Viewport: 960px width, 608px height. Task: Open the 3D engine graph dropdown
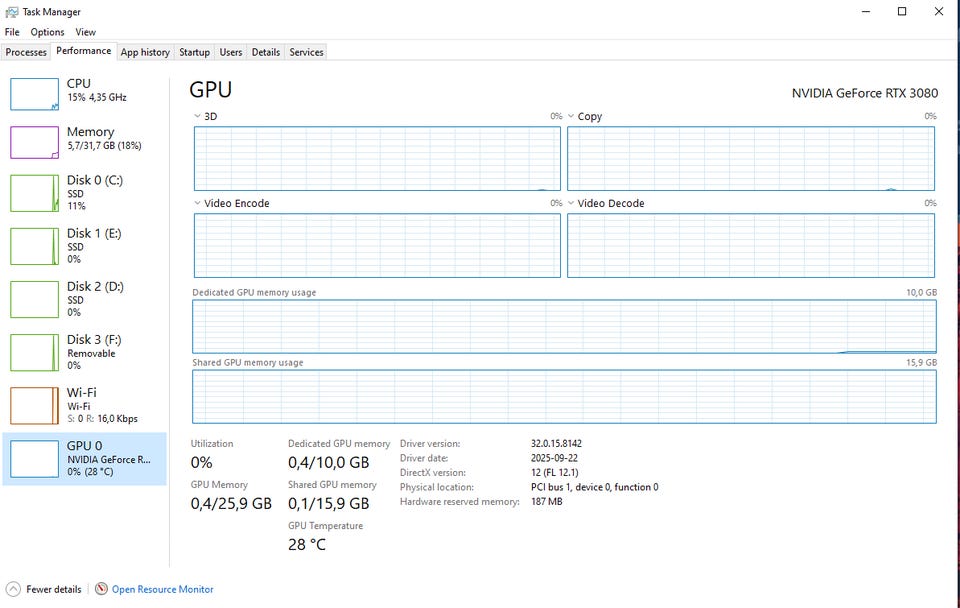pos(198,117)
